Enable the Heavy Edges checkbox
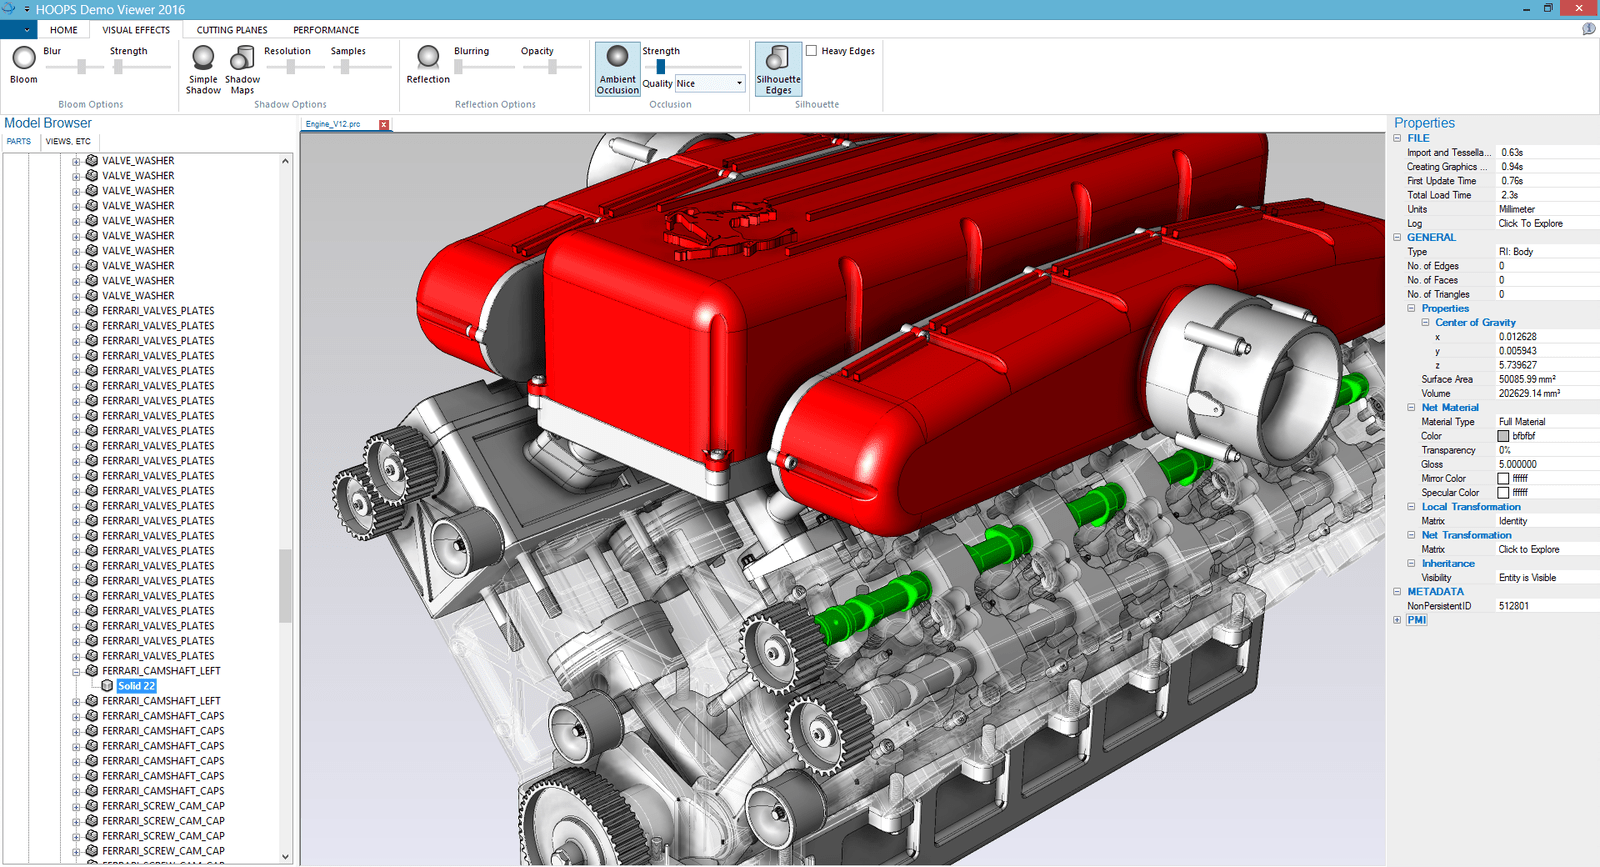This screenshot has width=1600, height=867. click(812, 51)
